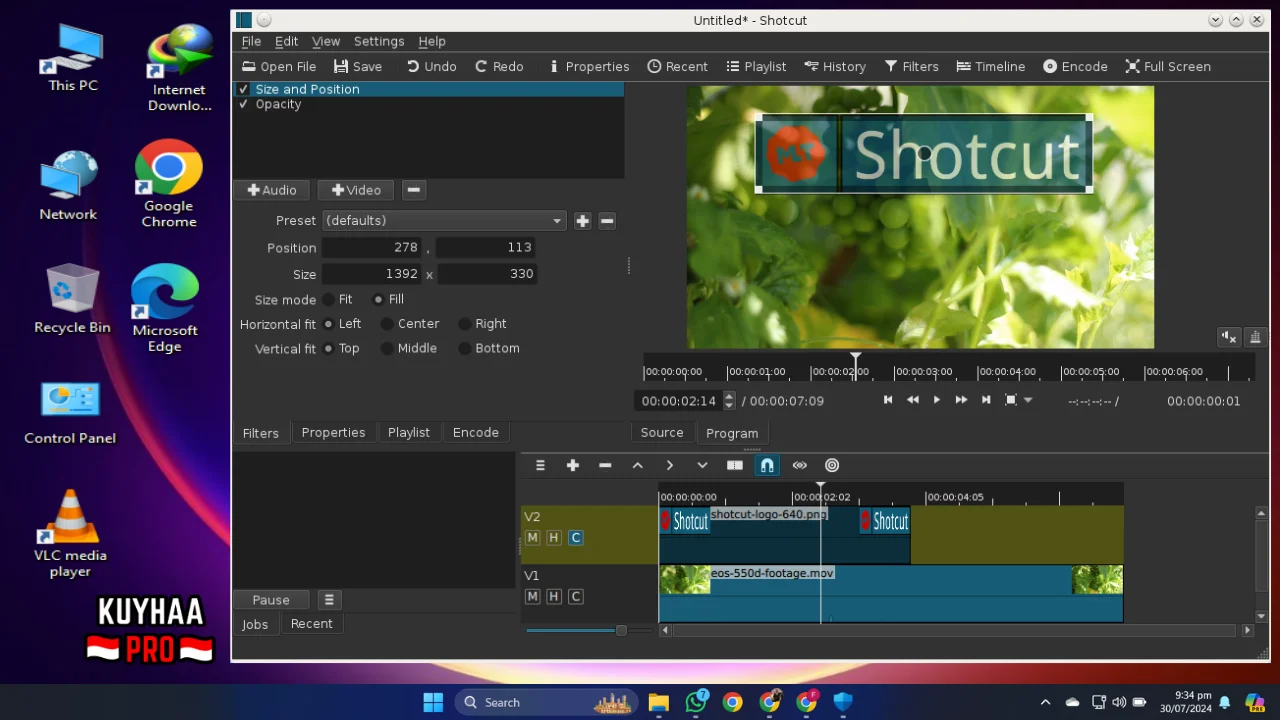The width and height of the screenshot is (1280, 720).
Task: Open the timeline hamburger menu
Action: [540, 465]
